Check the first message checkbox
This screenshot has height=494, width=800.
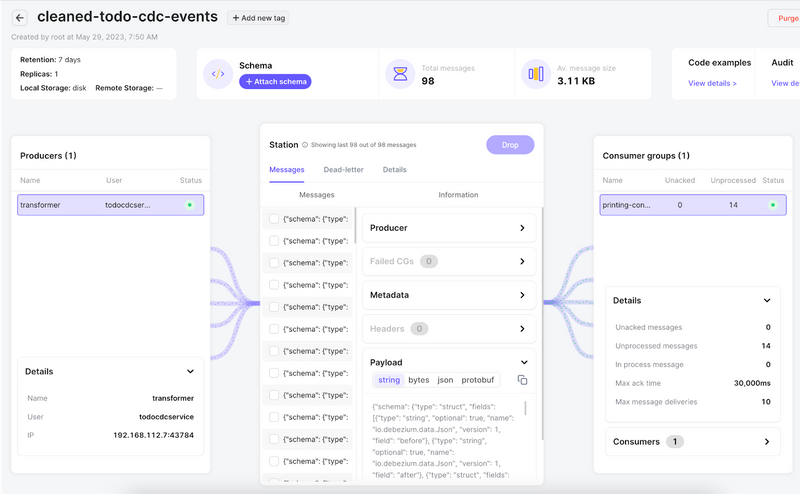[275, 219]
